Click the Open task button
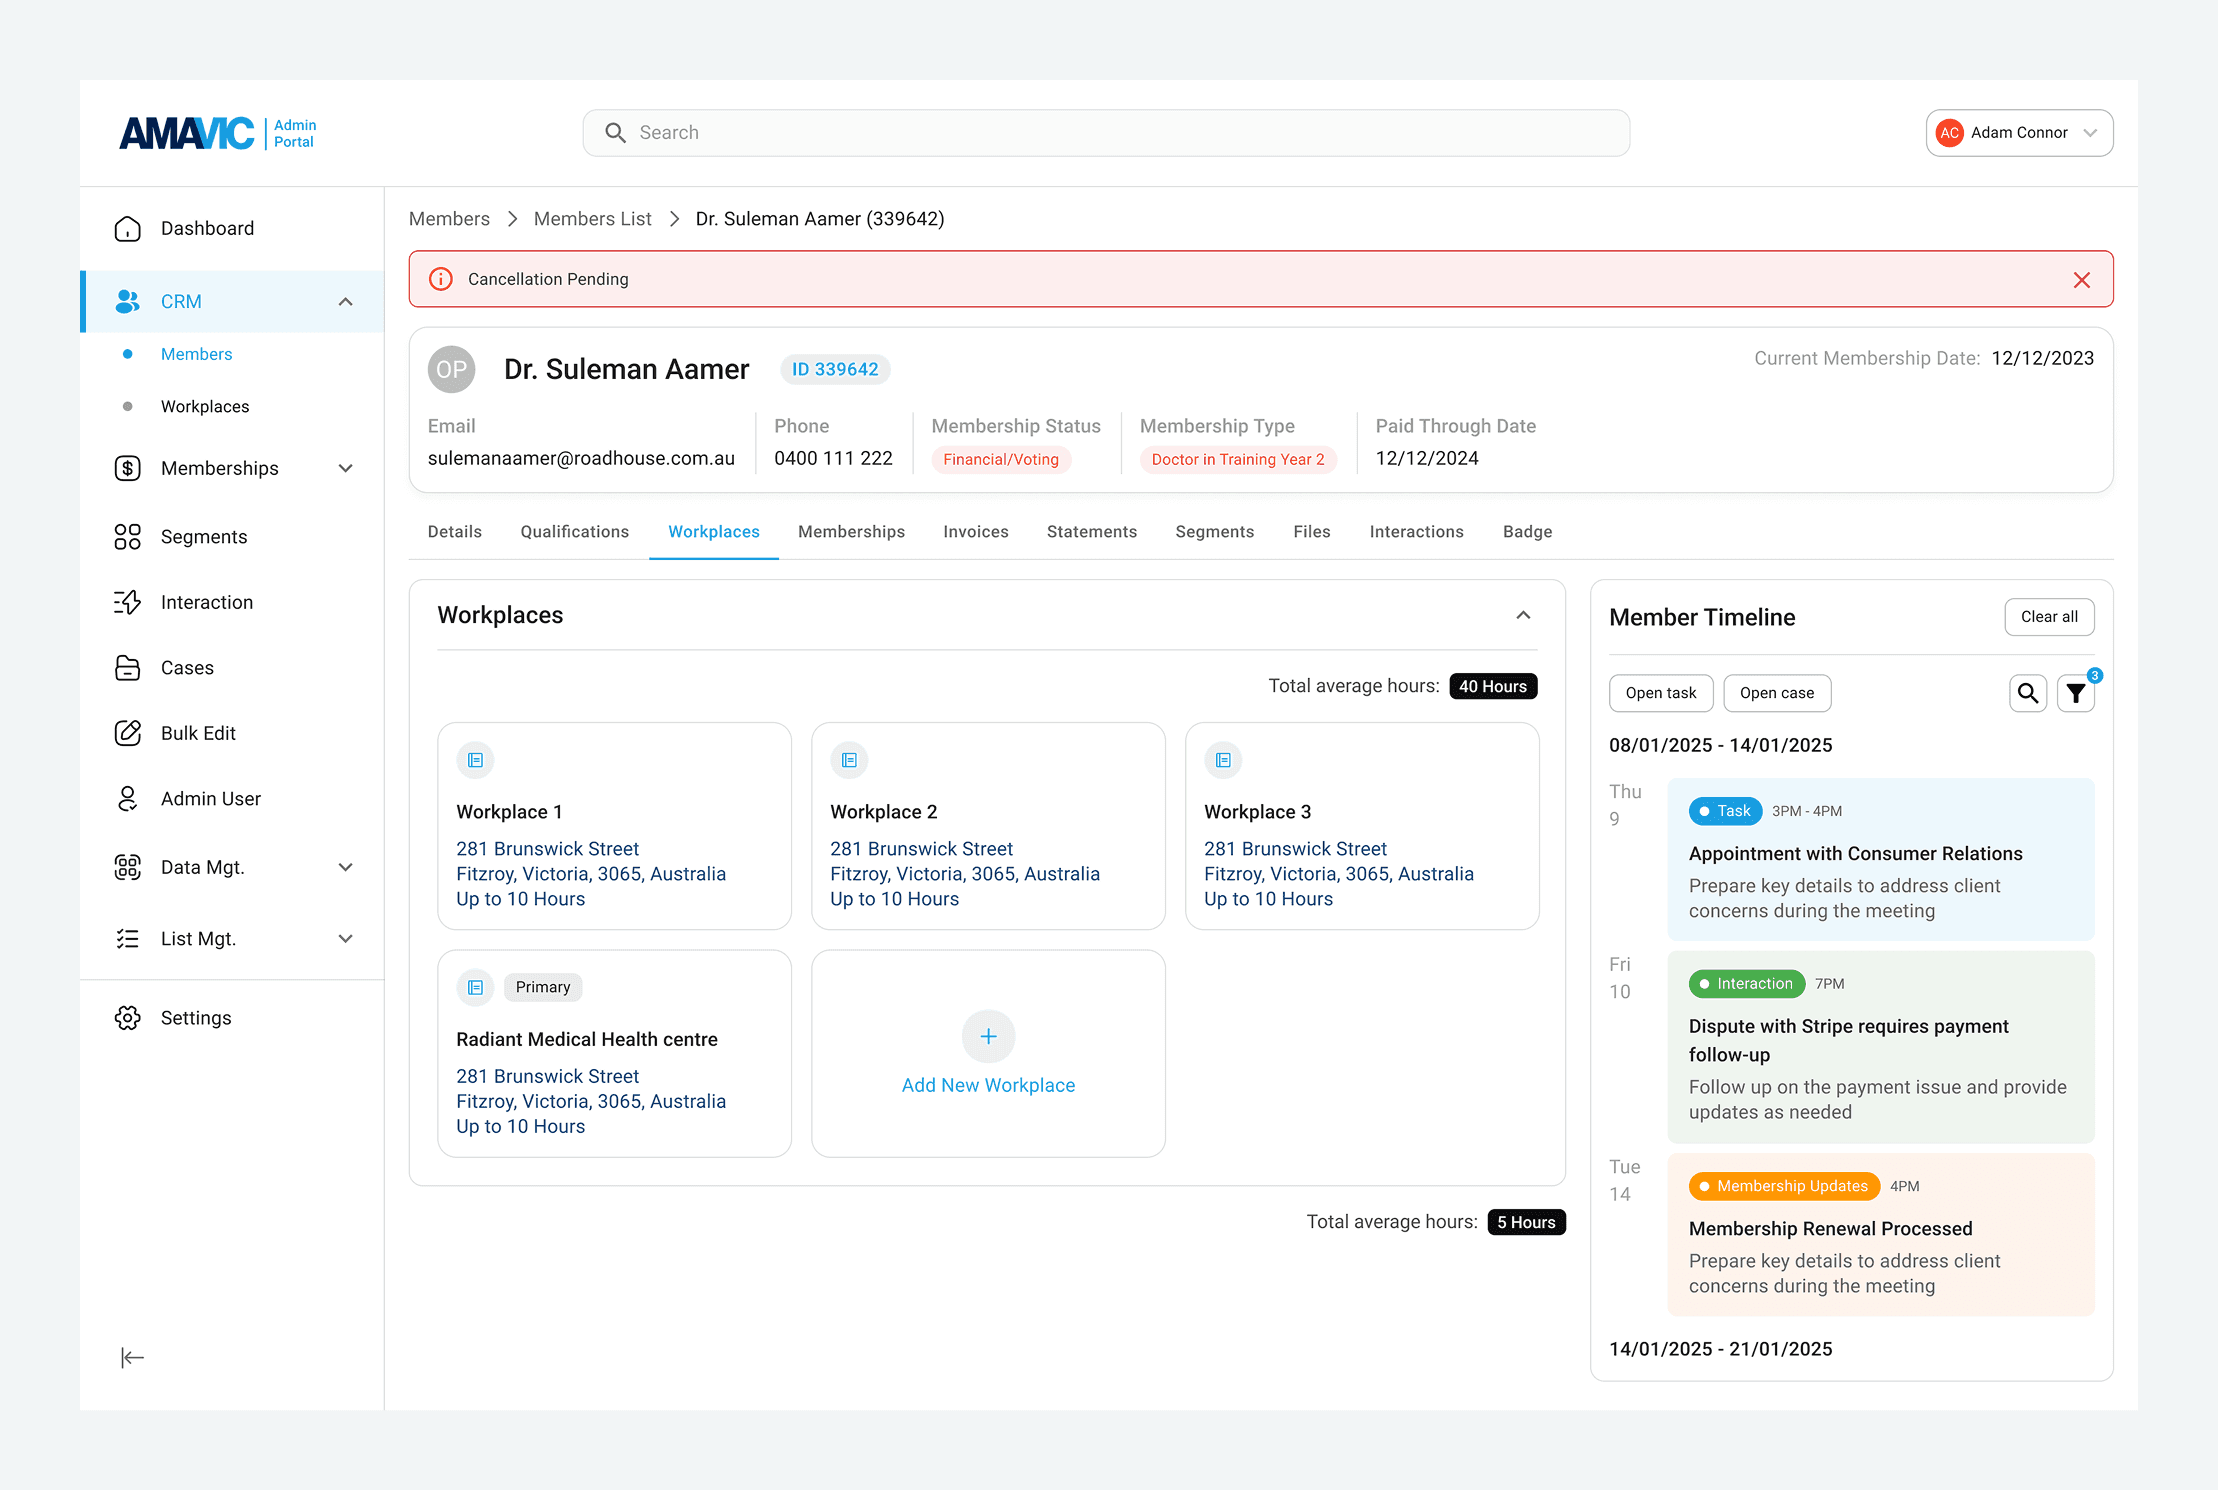The height and width of the screenshot is (1490, 2218). pos(1660,693)
